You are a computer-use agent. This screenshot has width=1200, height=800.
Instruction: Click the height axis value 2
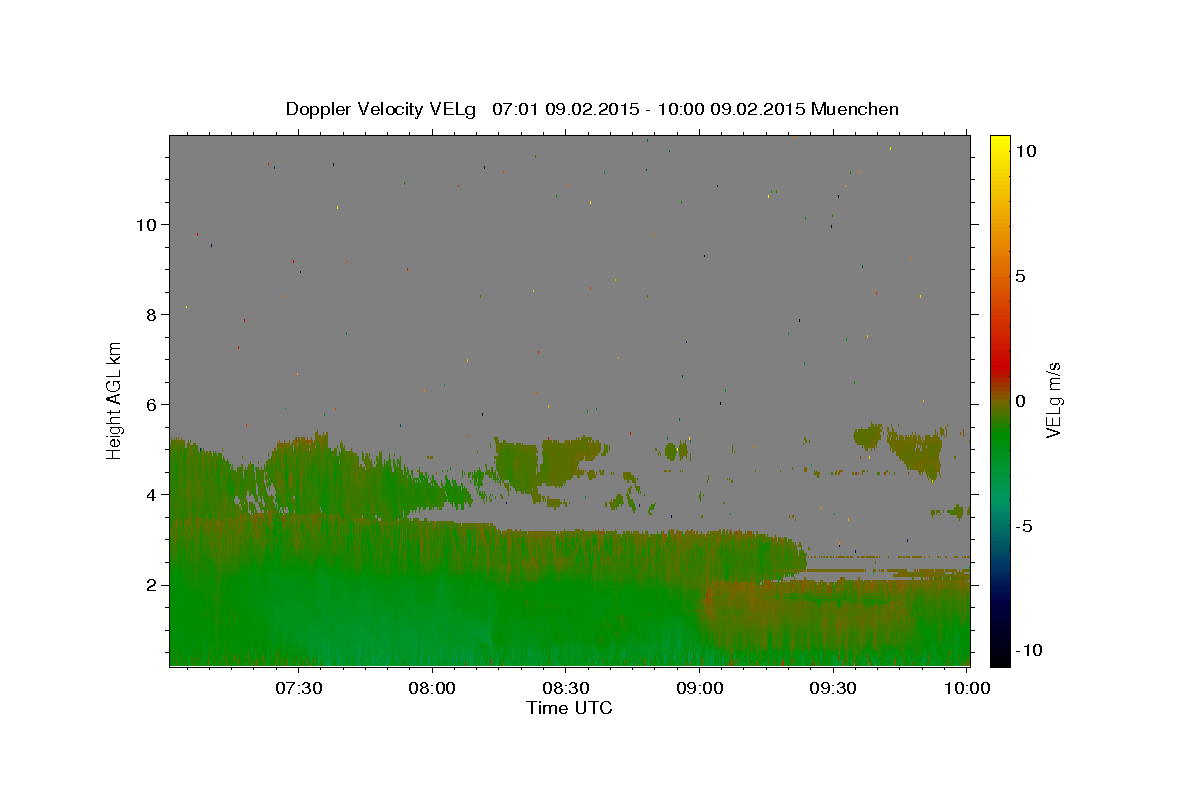point(152,584)
